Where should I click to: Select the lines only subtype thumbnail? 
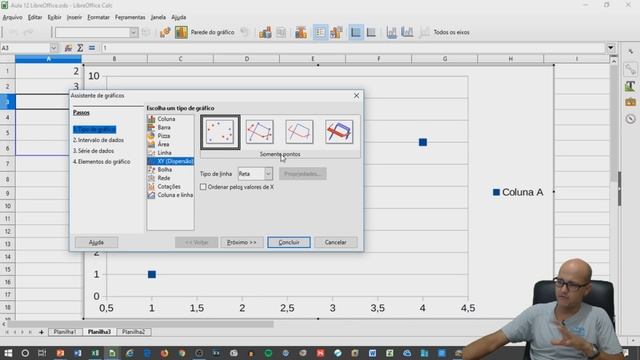[299, 132]
